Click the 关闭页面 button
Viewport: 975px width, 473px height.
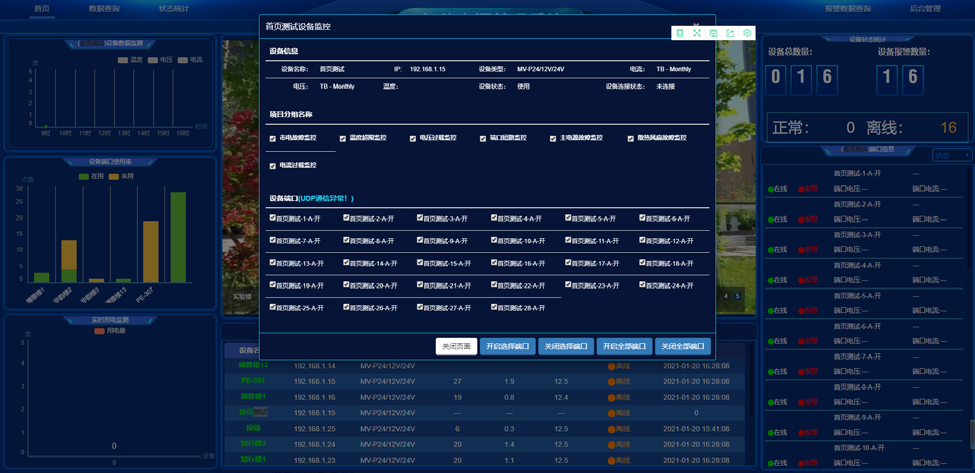(x=456, y=347)
